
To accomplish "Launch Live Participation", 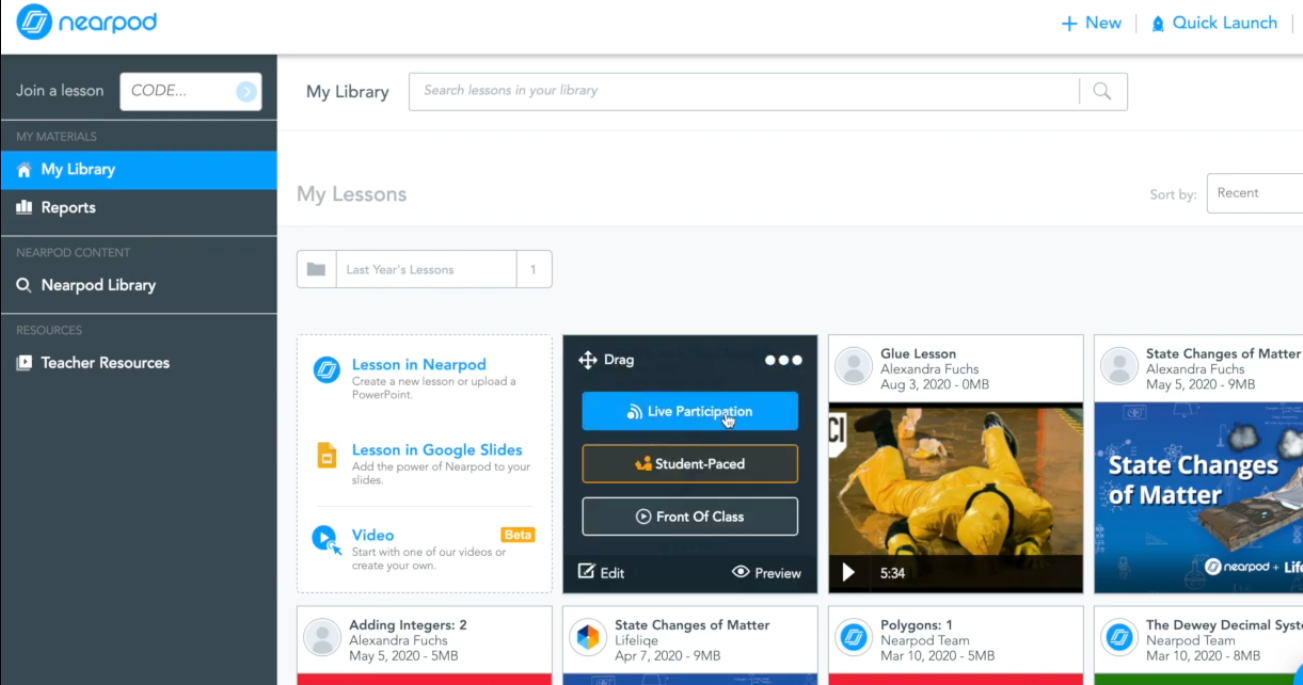I will tap(690, 411).
